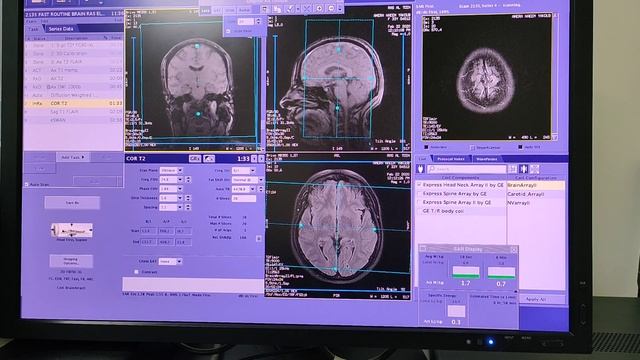
Task: Check Express Spine Array by GE
Action: (419, 194)
